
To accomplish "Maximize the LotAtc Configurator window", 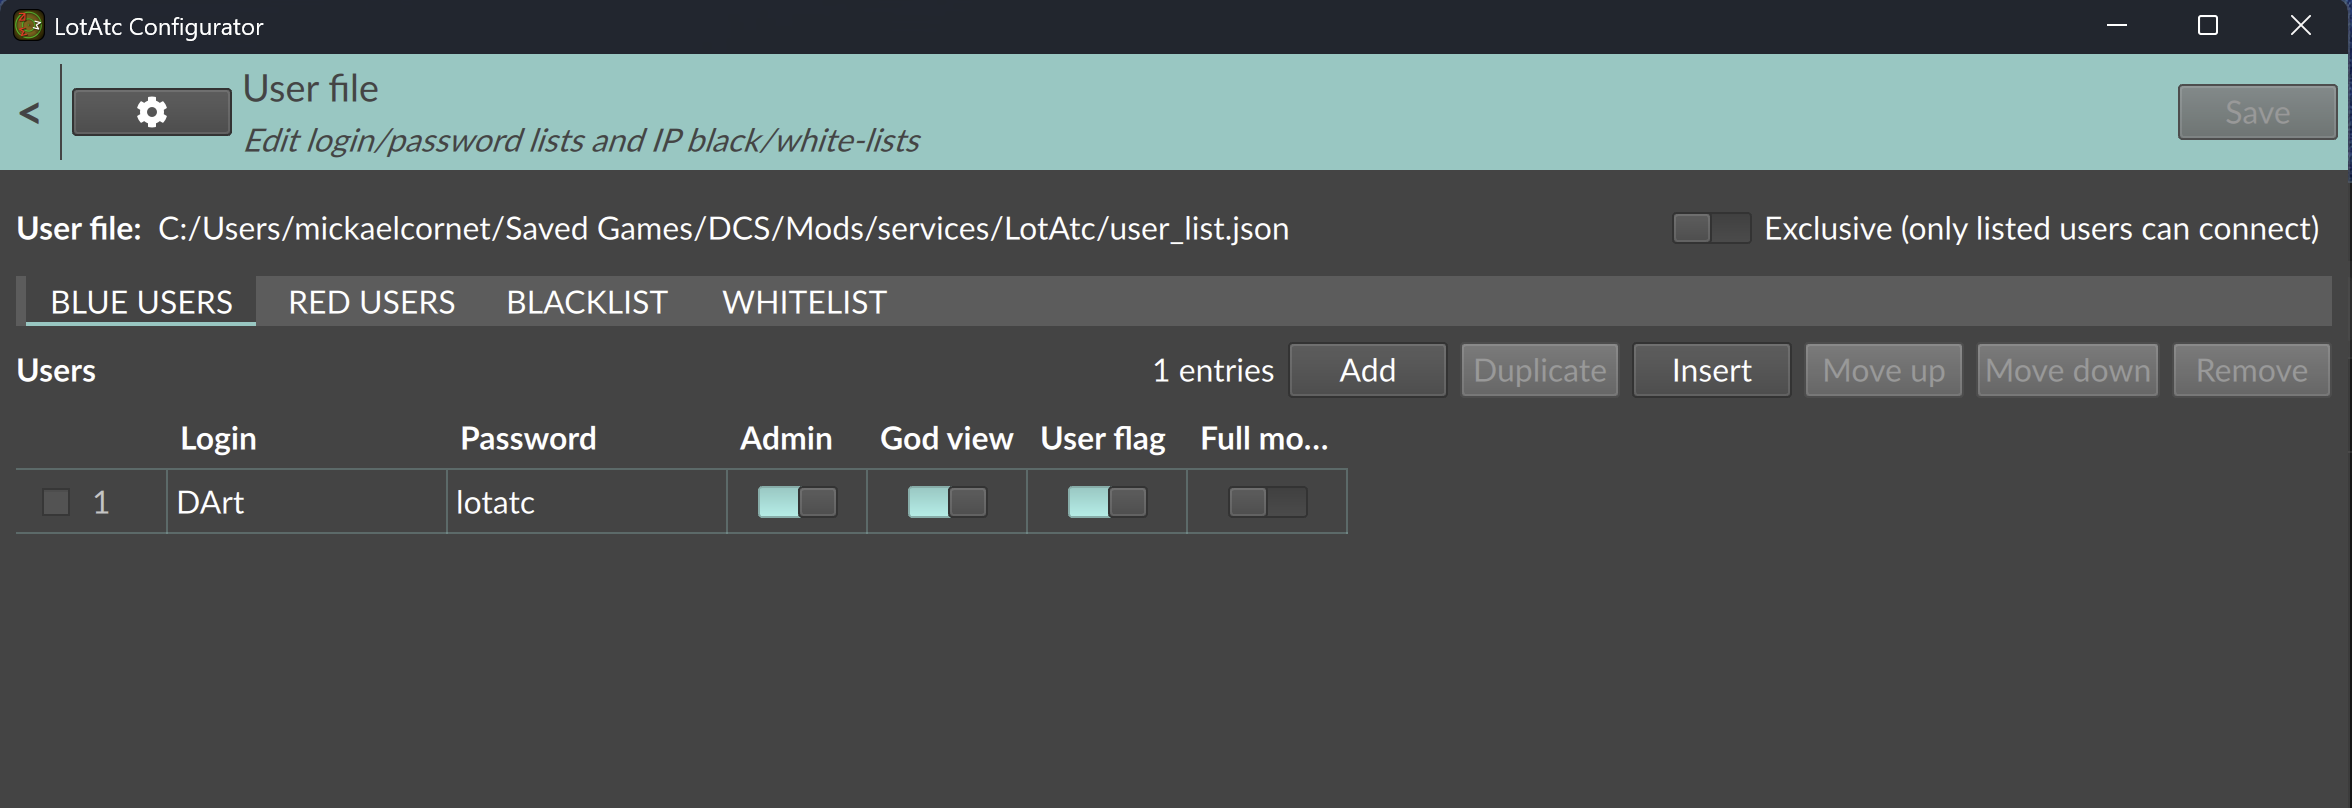I will pos(2208,26).
